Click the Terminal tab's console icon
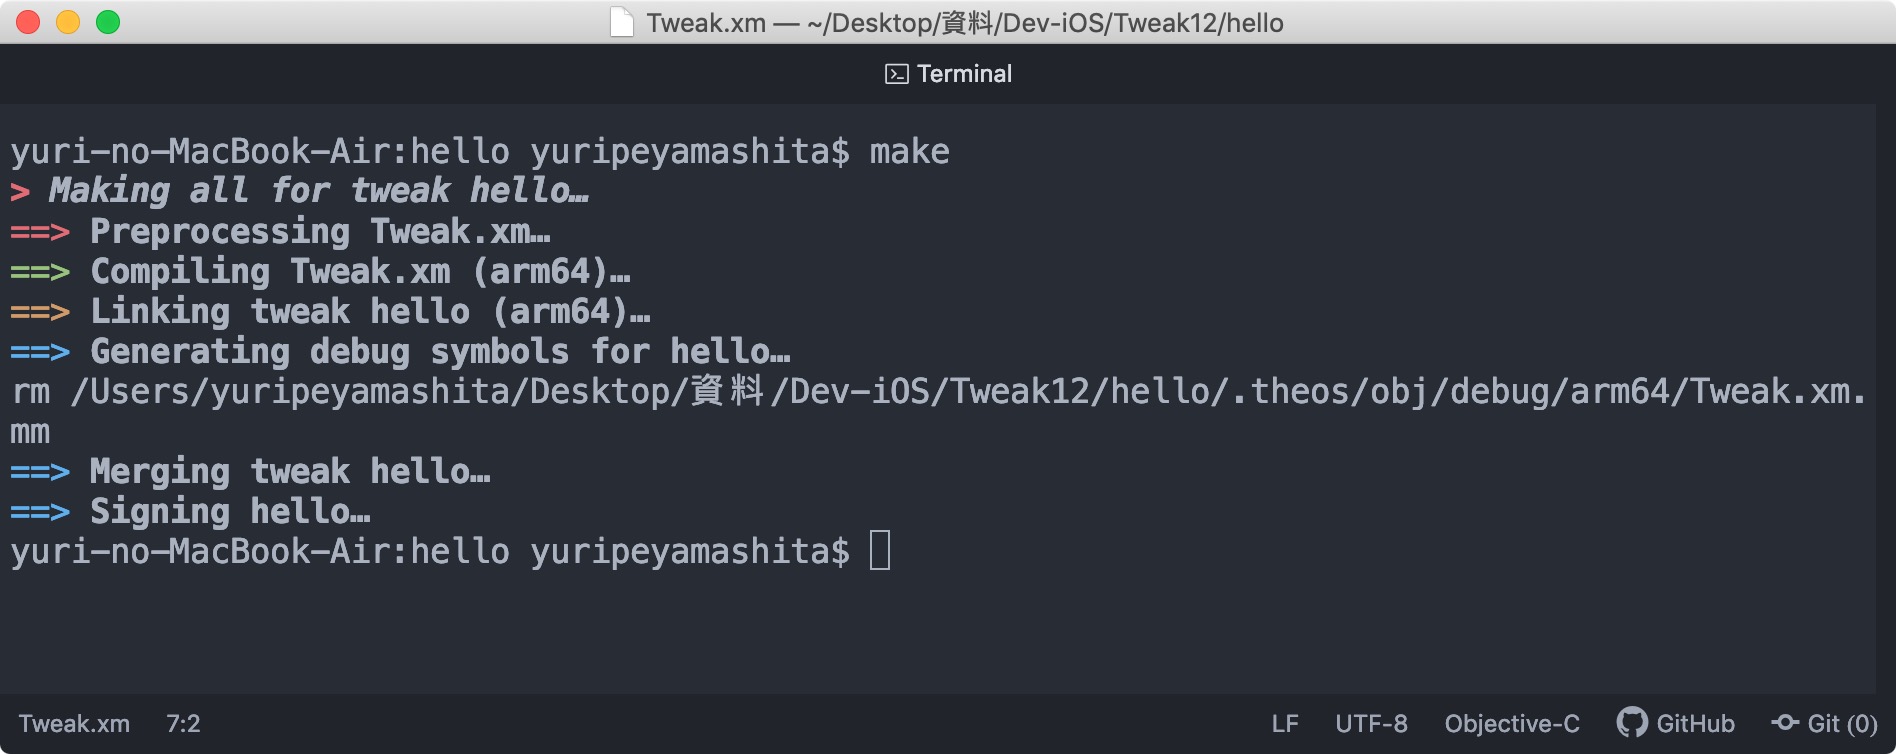 [896, 74]
